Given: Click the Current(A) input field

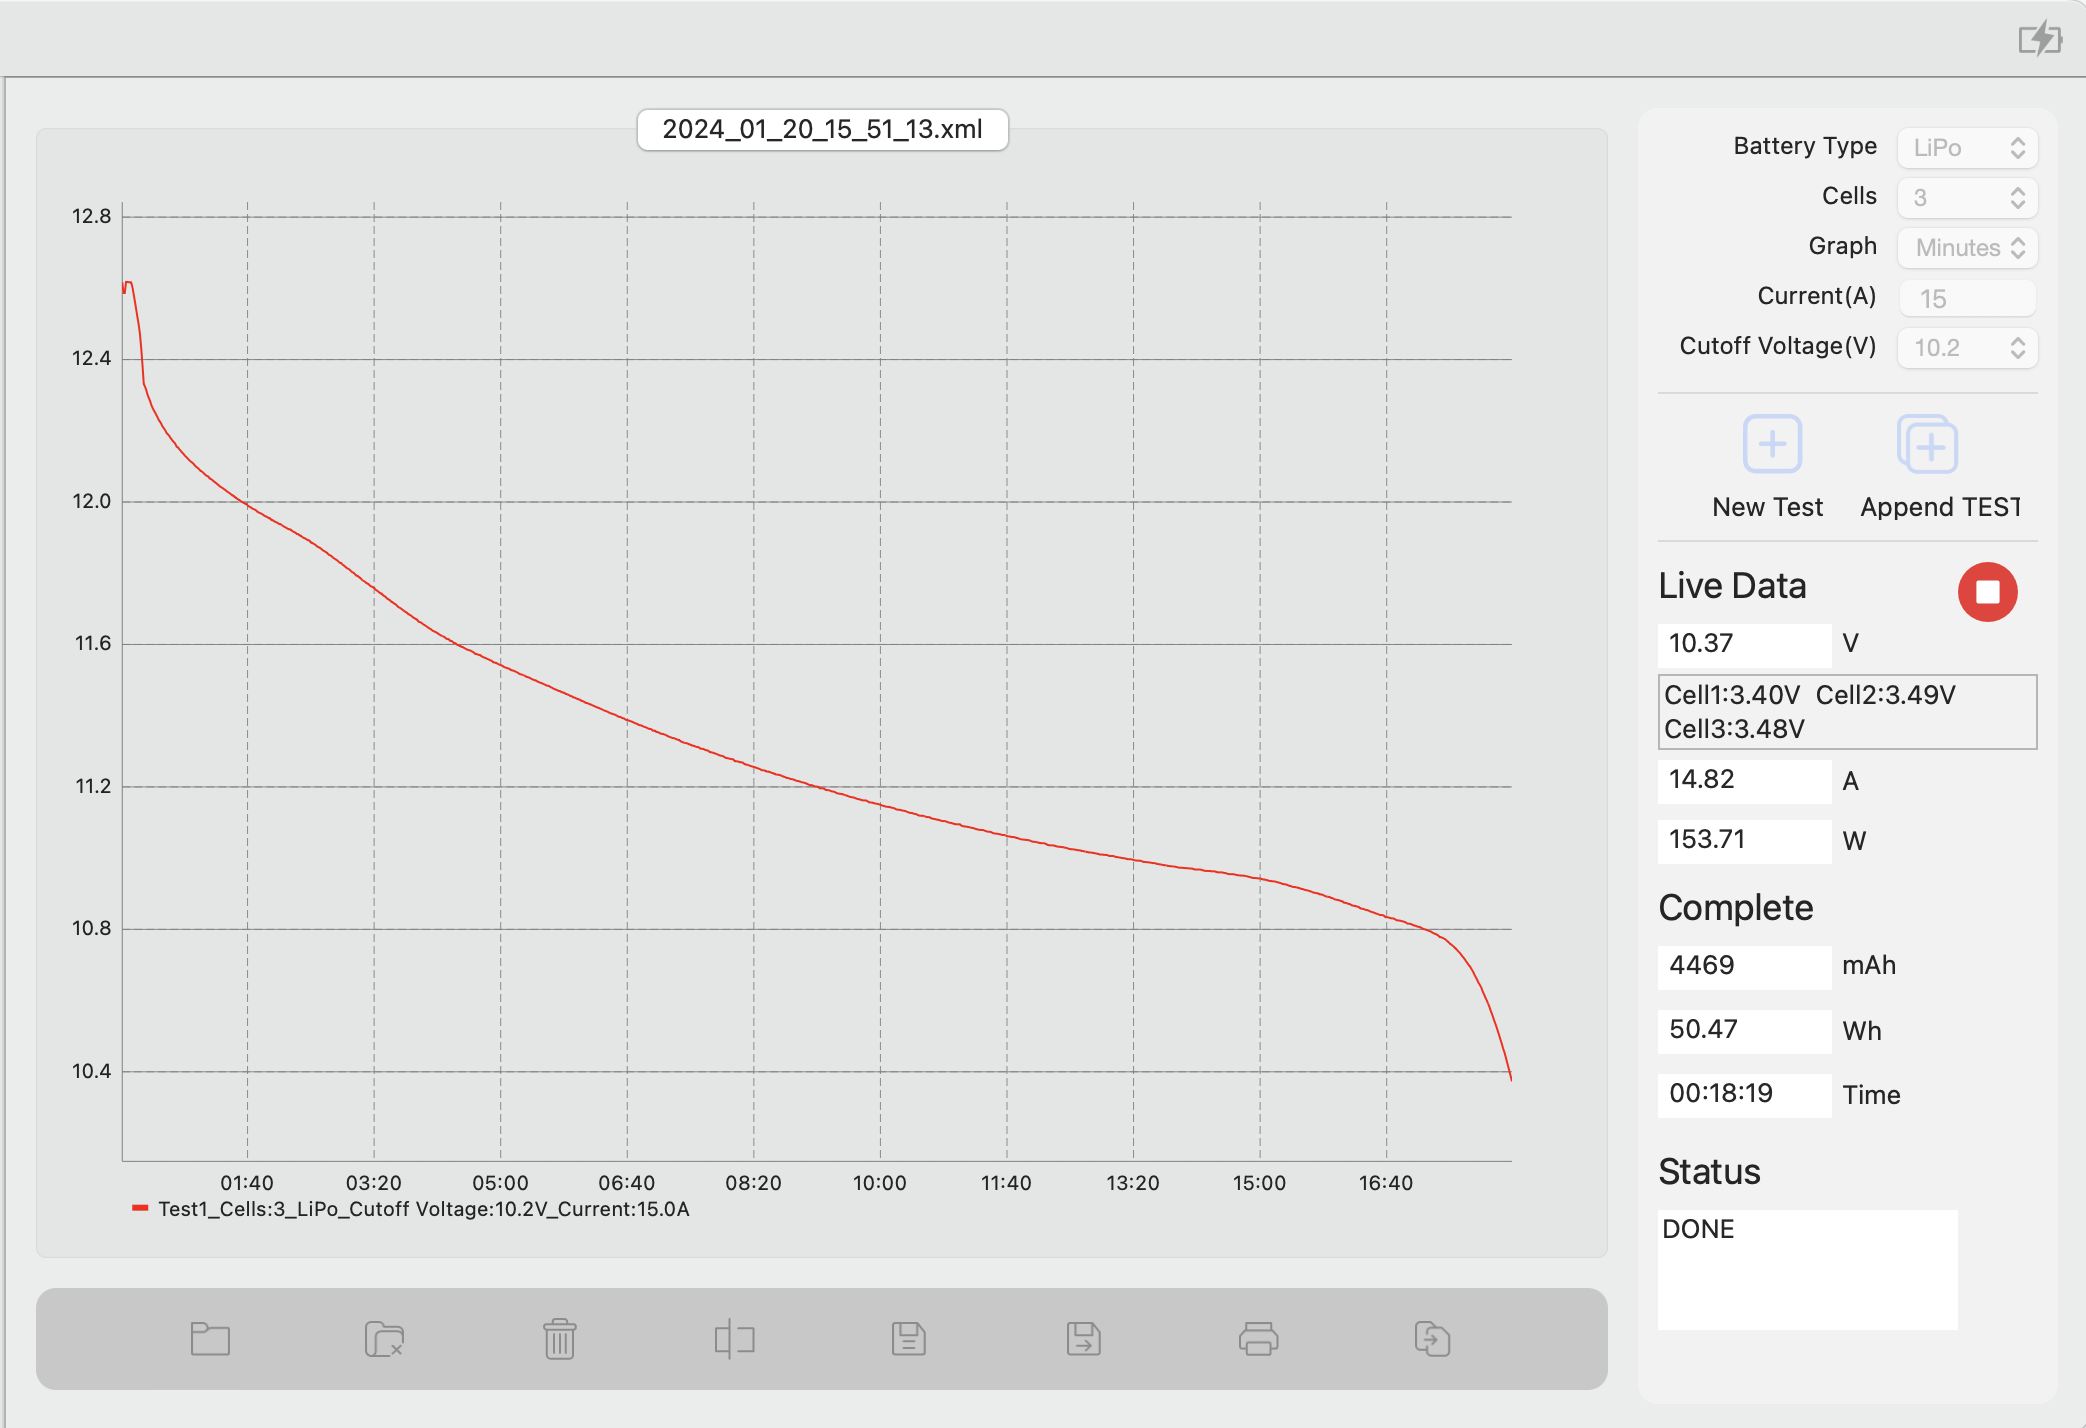Looking at the screenshot, I should tap(1966, 298).
